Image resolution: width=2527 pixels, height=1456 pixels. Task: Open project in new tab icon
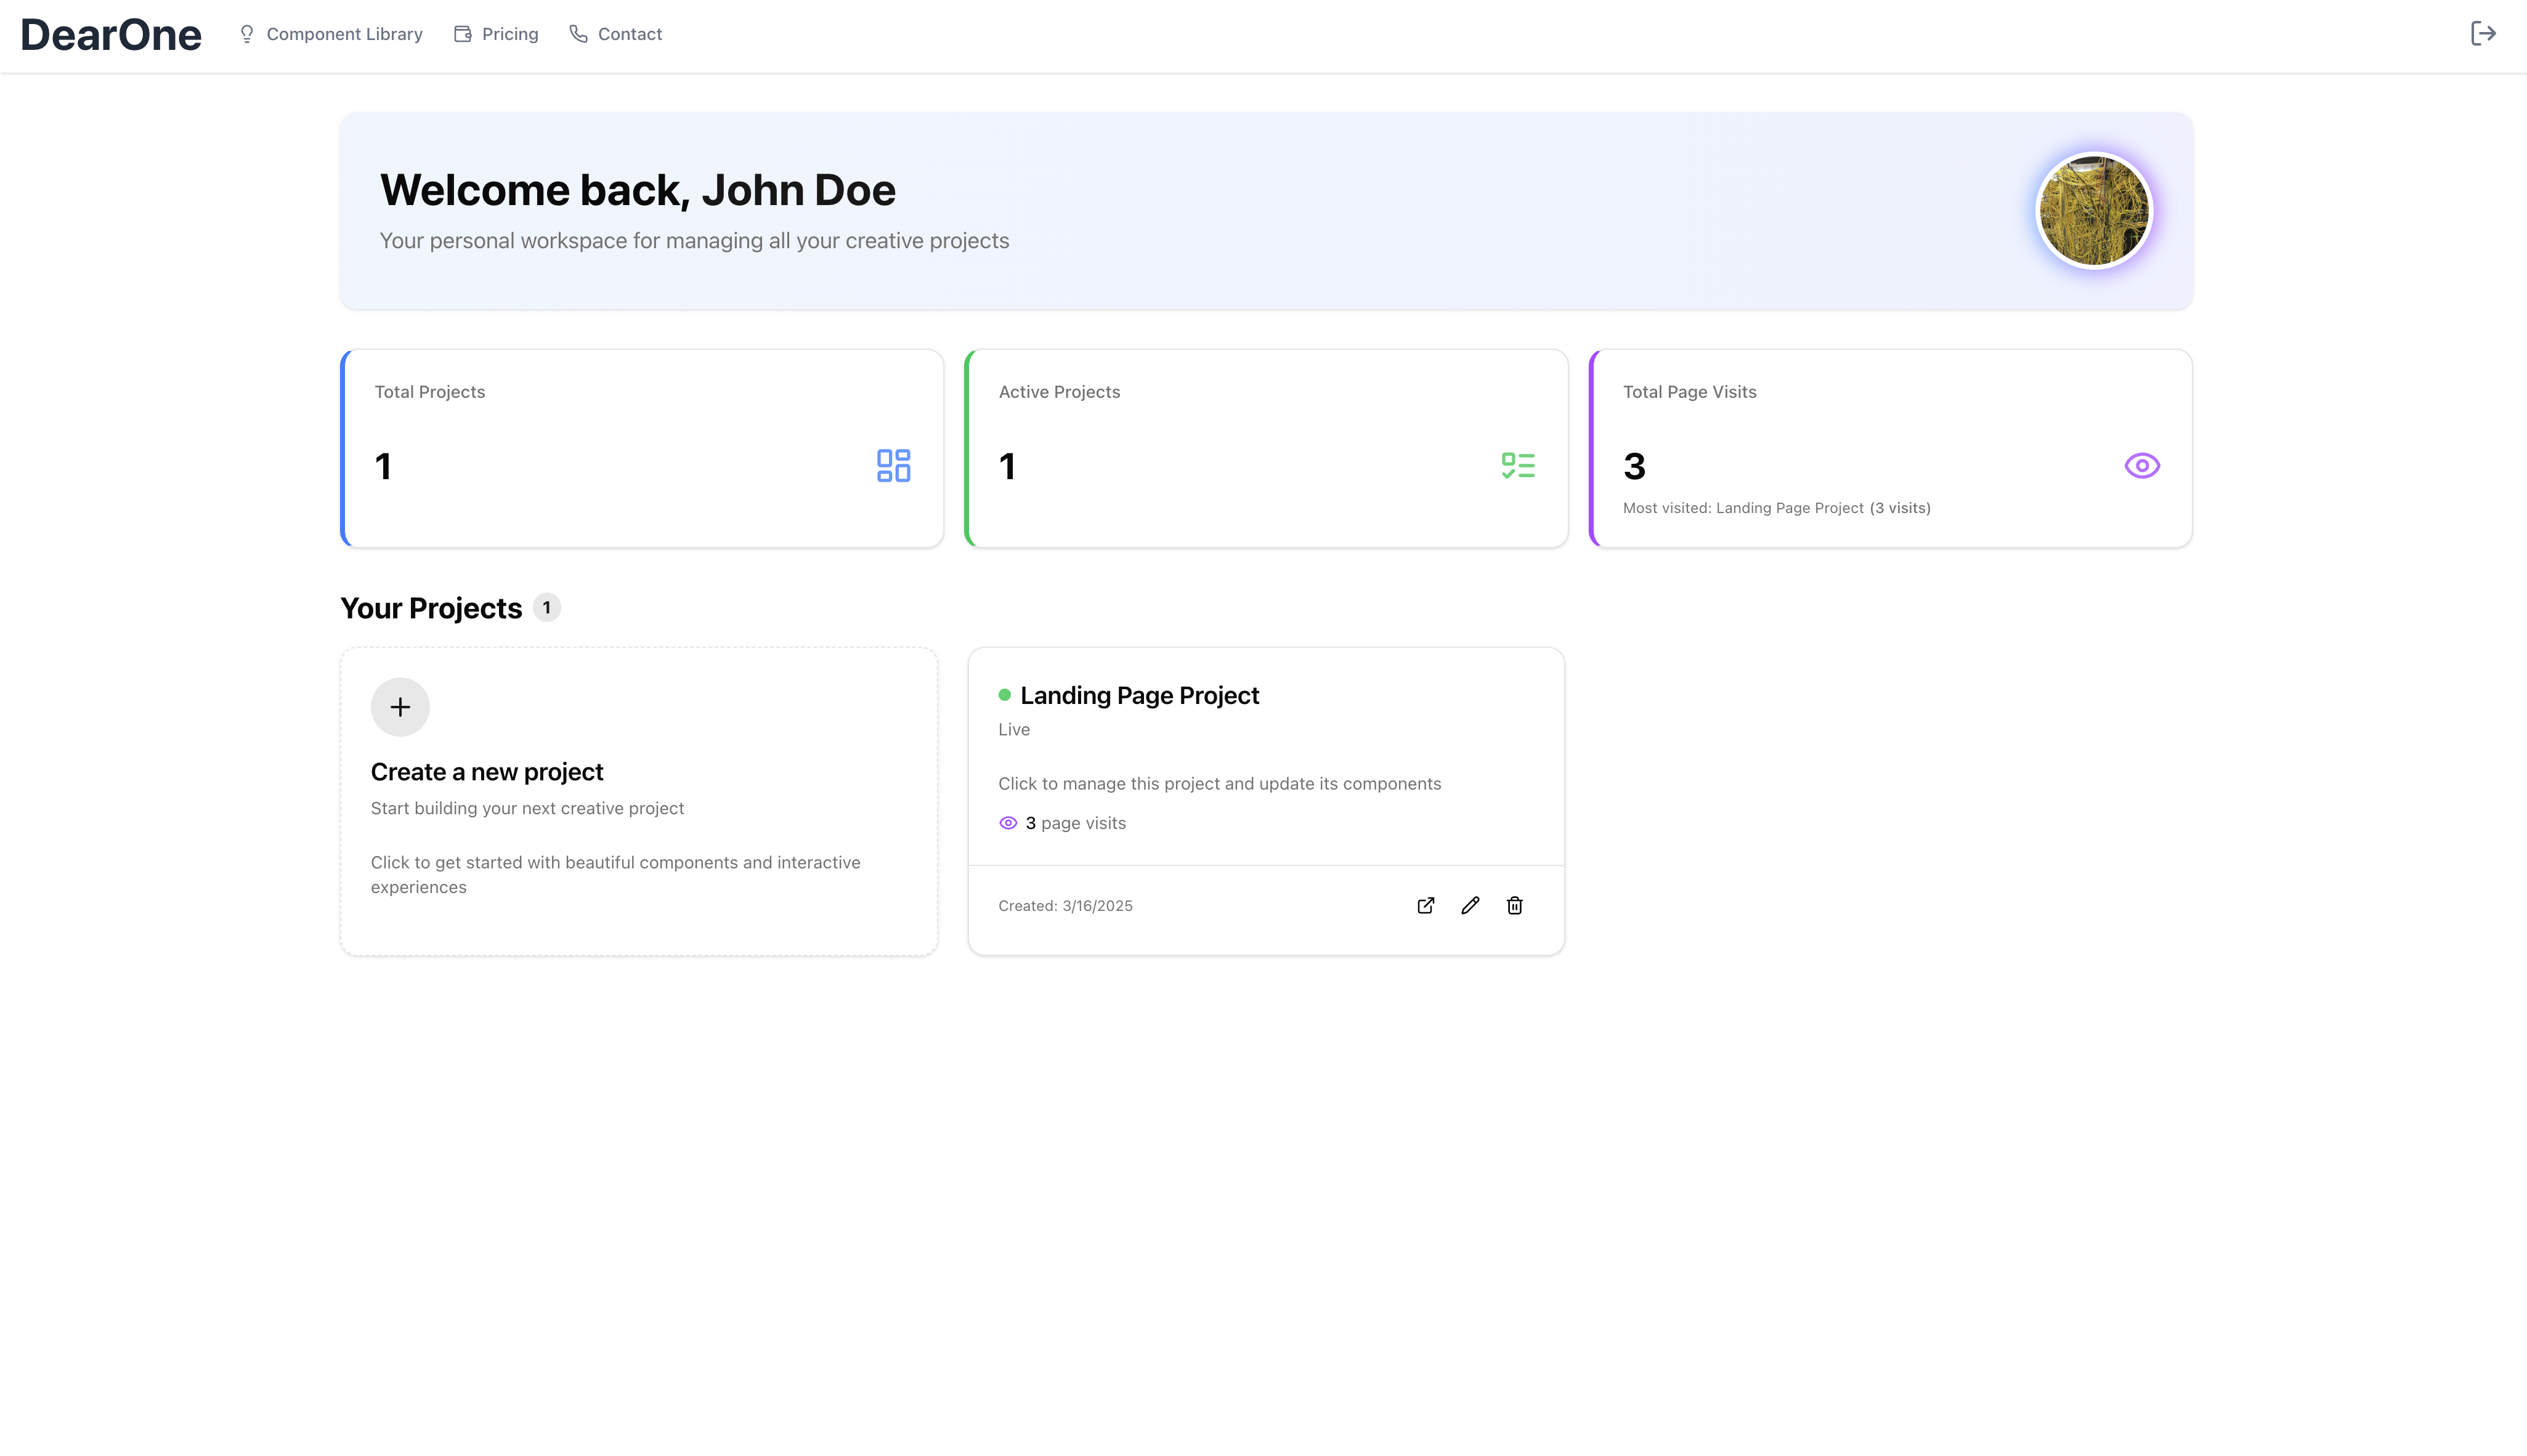[x=1425, y=905]
